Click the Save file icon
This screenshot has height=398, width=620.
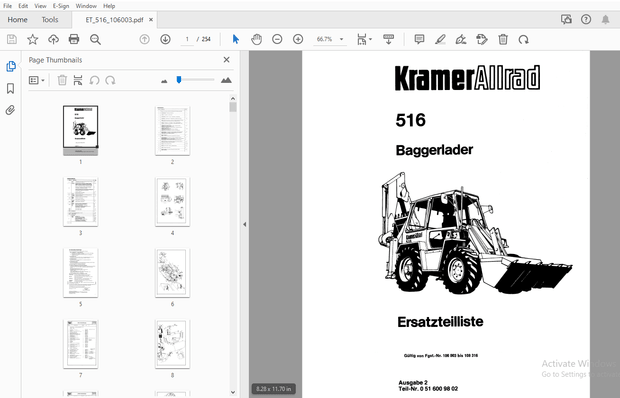[12, 39]
